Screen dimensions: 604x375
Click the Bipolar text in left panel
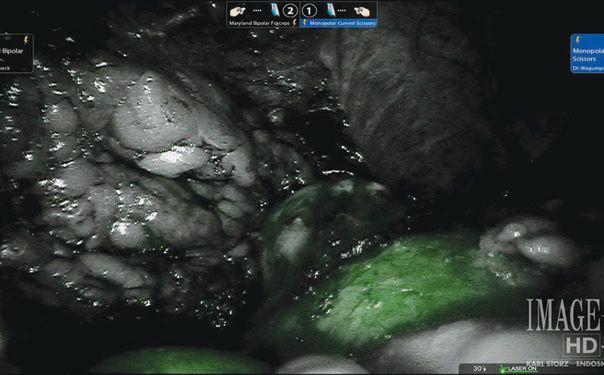[x=13, y=51]
